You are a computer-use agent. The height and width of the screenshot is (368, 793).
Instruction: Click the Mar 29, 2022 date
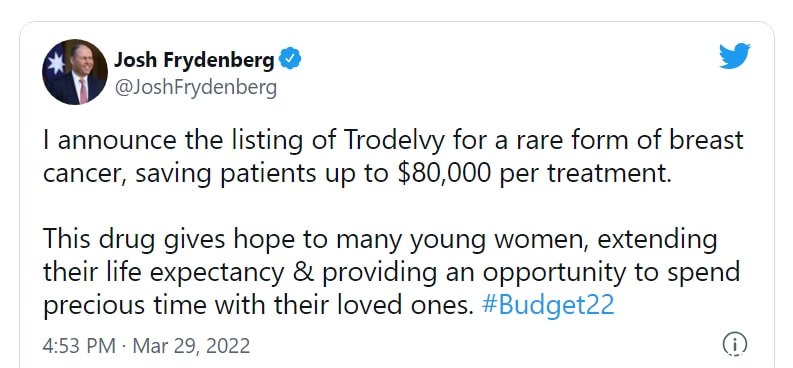[x=191, y=346]
